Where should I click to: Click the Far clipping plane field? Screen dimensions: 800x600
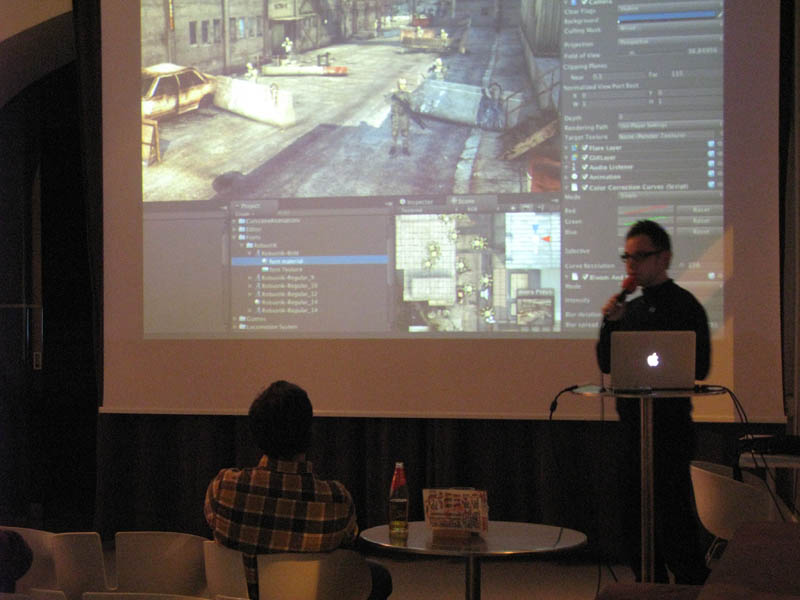tap(694, 74)
